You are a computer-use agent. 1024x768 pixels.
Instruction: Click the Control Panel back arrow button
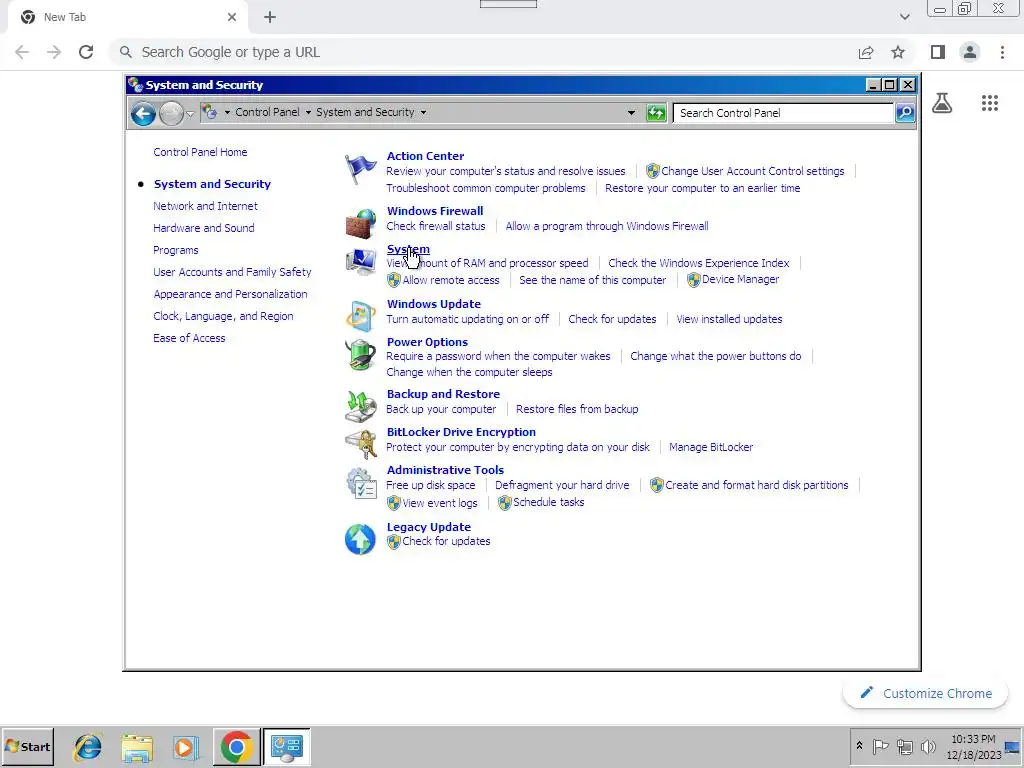143,114
